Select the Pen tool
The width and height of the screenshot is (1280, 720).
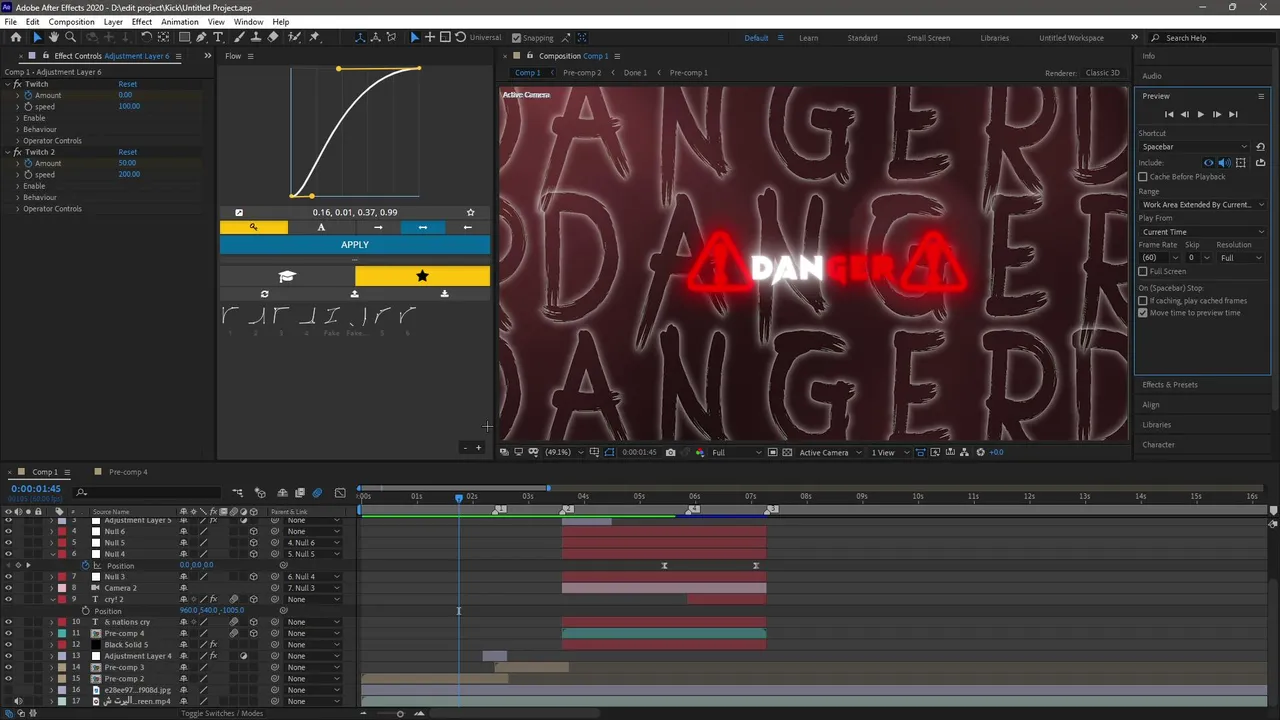pyautogui.click(x=201, y=37)
